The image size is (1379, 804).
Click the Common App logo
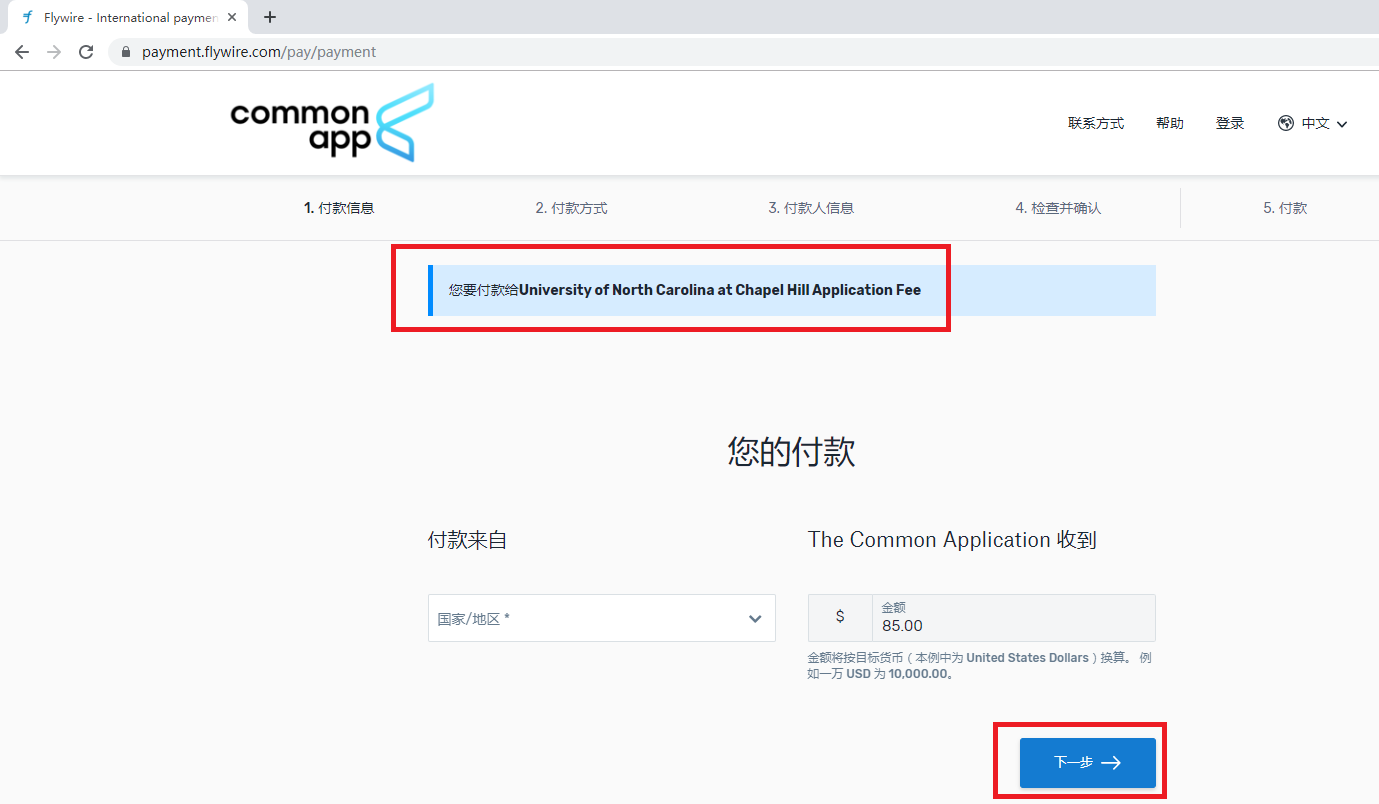[x=330, y=122]
